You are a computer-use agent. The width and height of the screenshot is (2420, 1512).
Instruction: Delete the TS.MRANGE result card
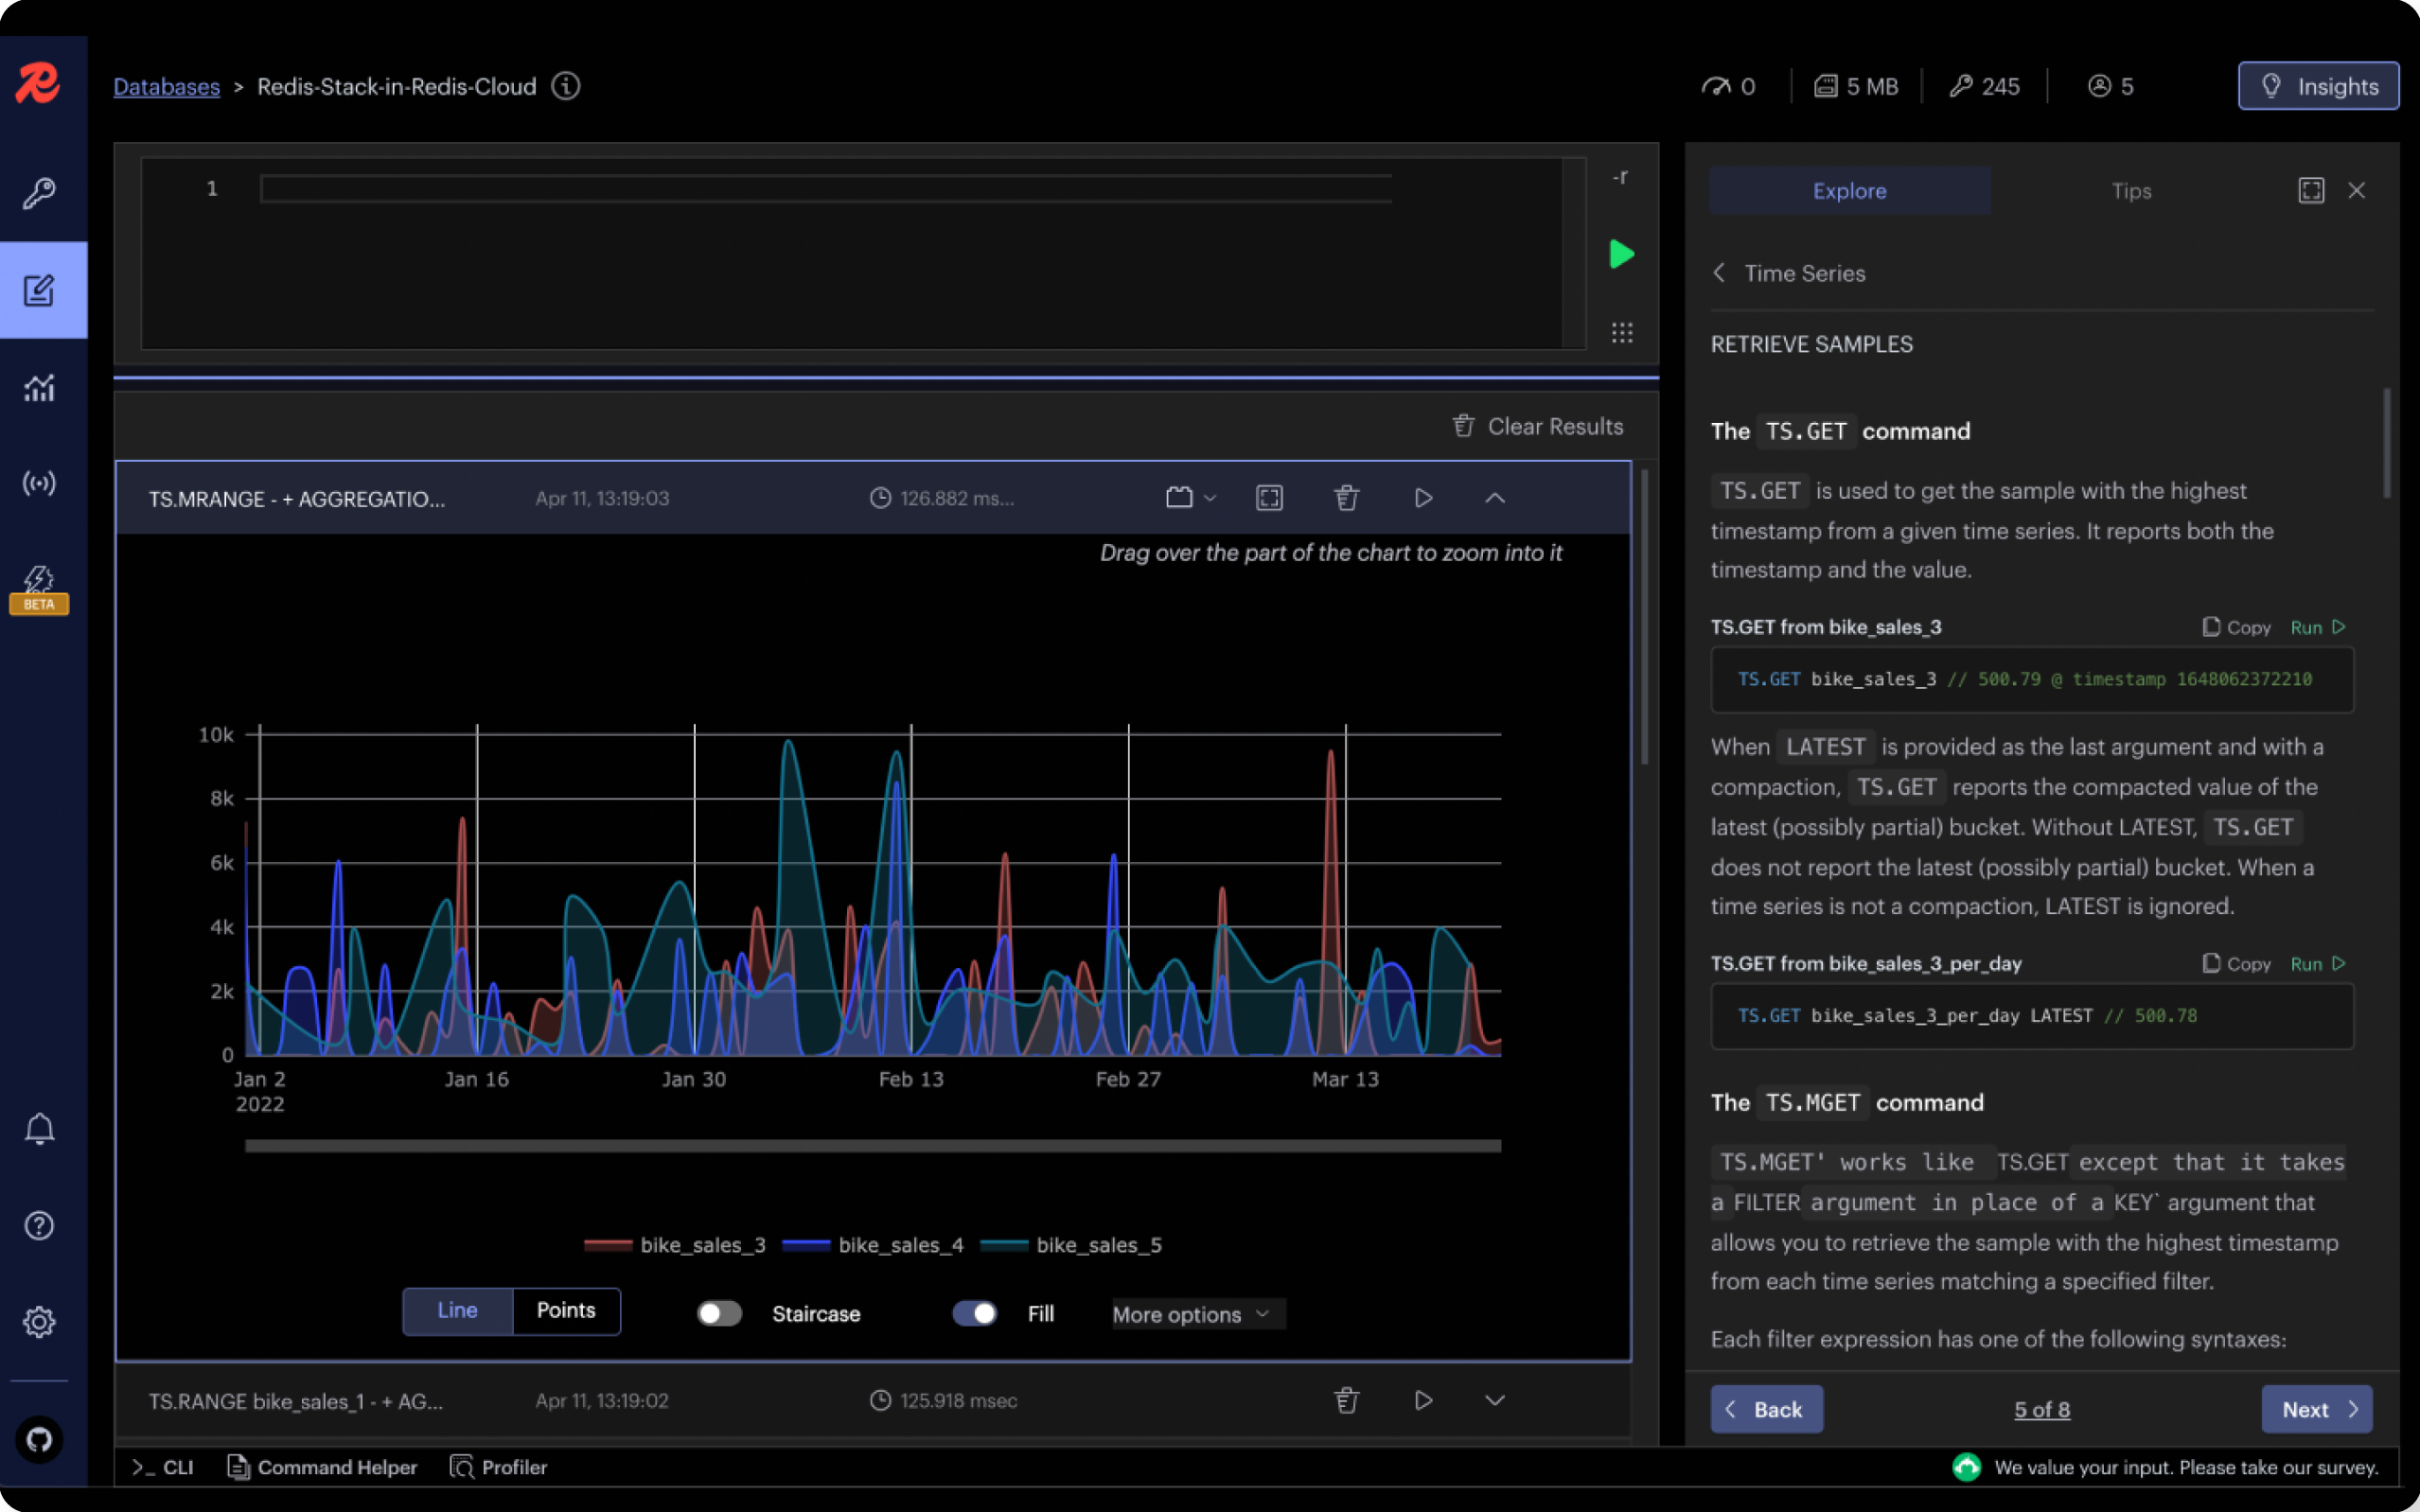[1346, 498]
